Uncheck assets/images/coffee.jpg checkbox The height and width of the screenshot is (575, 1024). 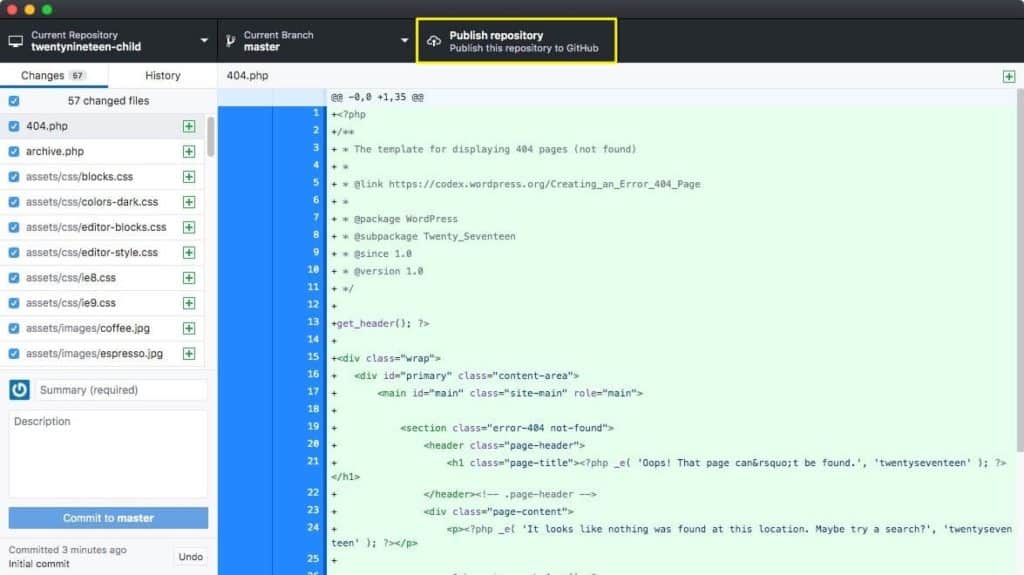tap(14, 329)
